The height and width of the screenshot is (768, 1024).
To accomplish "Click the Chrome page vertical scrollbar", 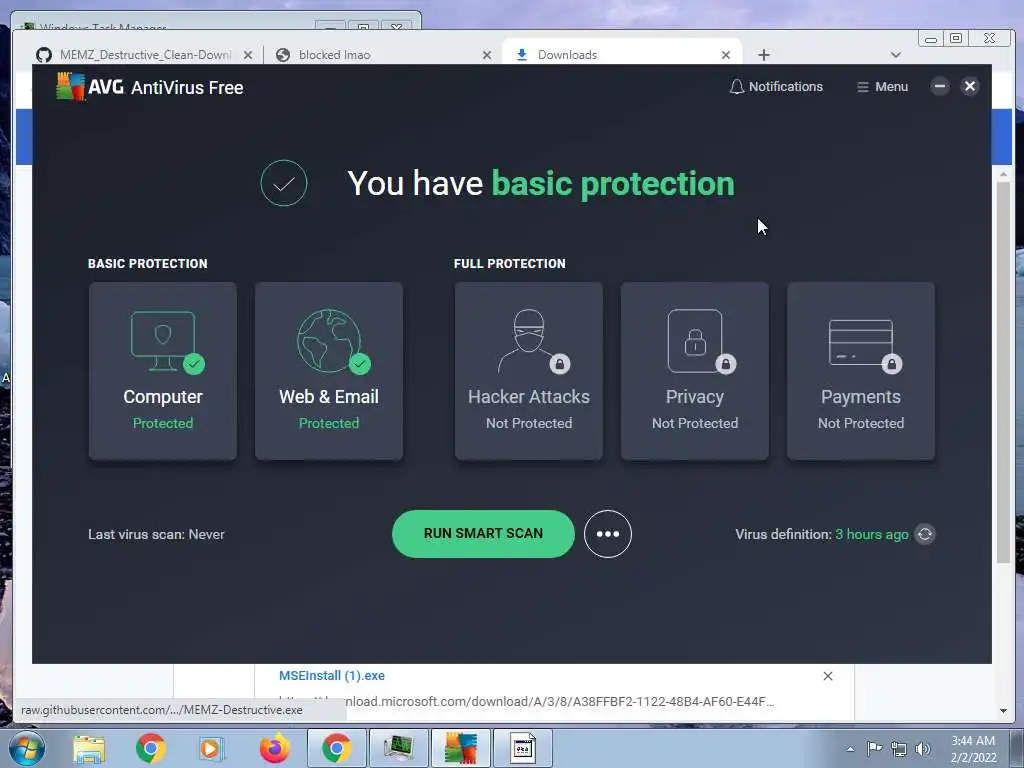I will 1004,372.
